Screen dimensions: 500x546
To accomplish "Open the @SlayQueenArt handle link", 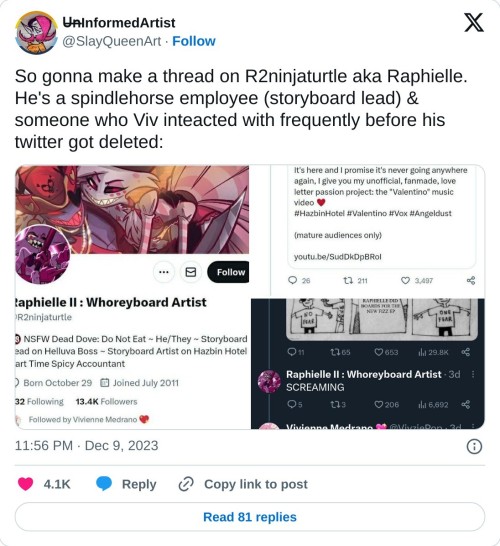I will click(x=112, y=41).
